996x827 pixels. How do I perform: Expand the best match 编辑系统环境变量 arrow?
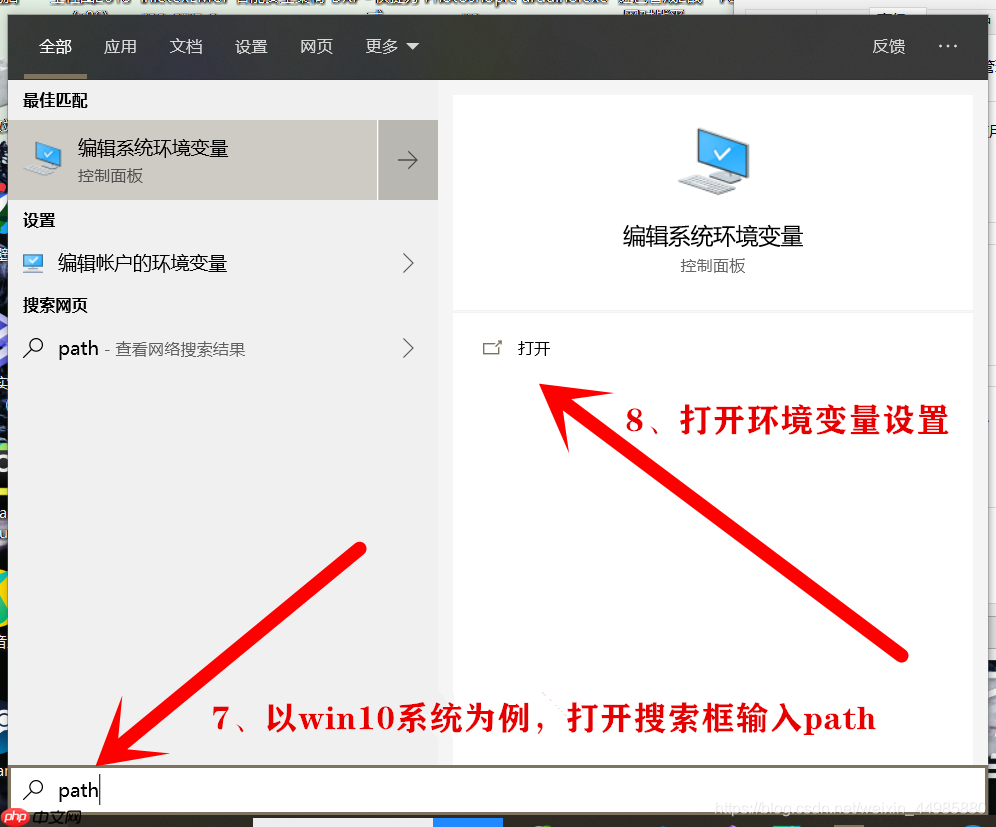[x=407, y=160]
